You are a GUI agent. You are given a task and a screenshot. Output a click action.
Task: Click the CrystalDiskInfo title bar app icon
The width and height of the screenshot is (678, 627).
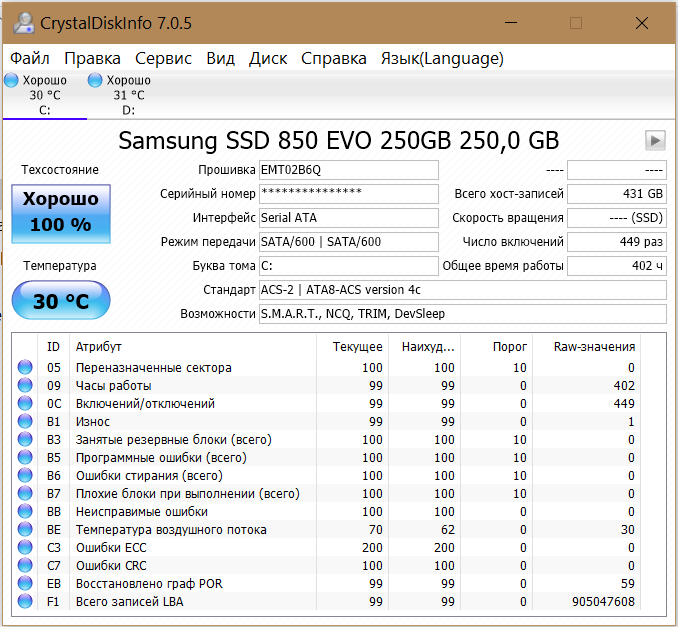[x=24, y=23]
